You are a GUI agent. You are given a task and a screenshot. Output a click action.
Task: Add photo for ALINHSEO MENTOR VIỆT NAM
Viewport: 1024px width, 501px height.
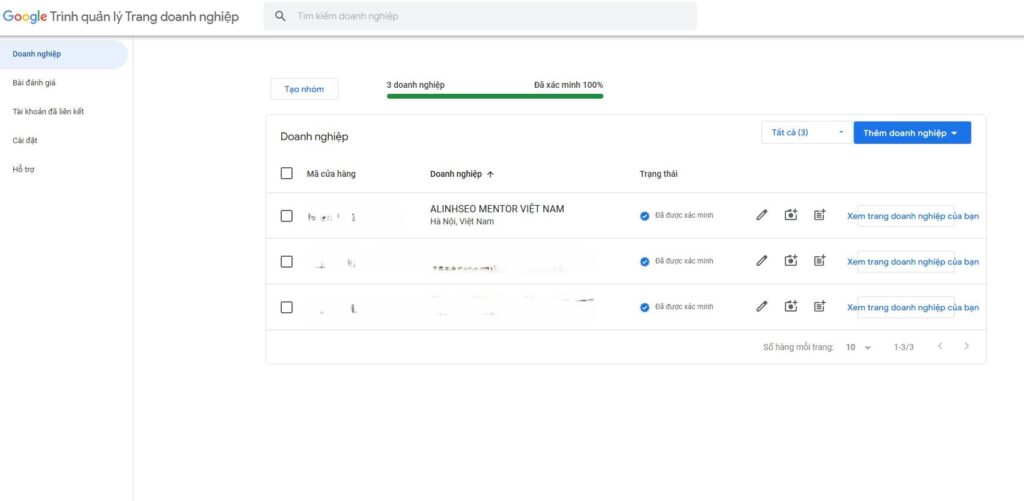791,215
